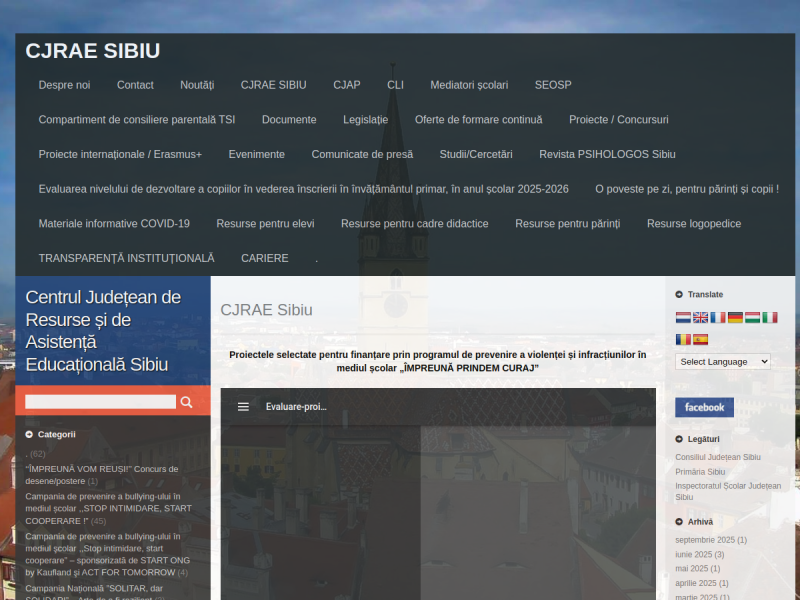Open septembrie 2025 archive link
This screenshot has height=600, width=800.
pos(712,538)
